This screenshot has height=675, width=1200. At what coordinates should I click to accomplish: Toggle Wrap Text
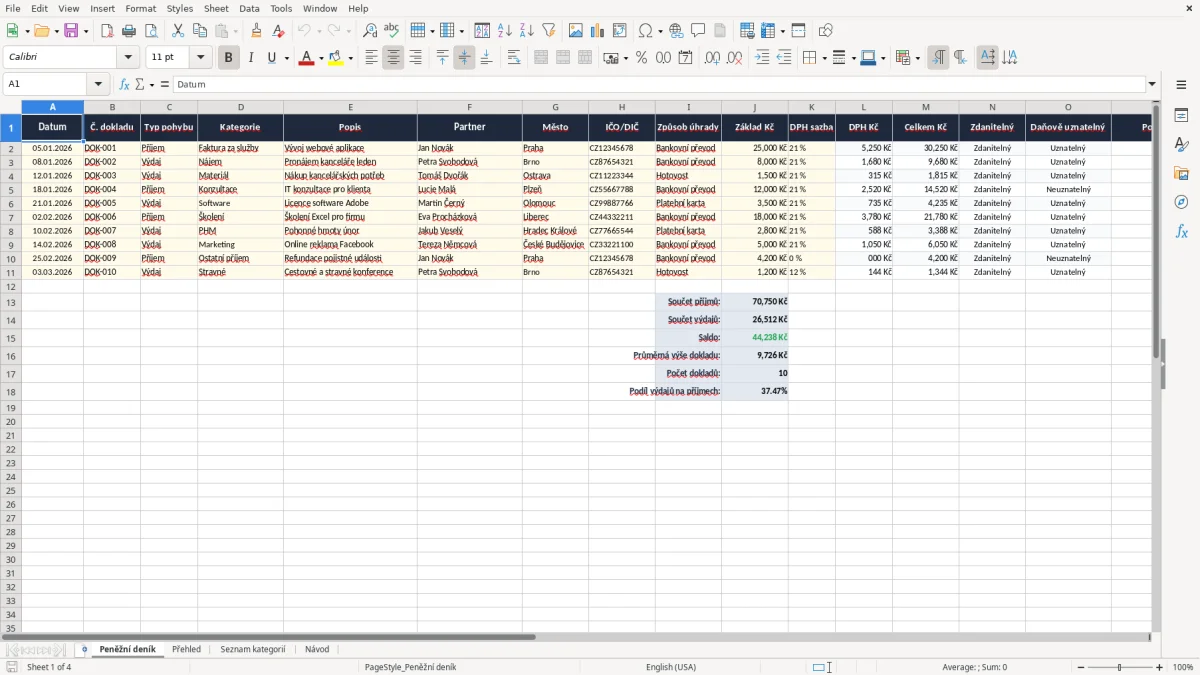click(x=513, y=58)
